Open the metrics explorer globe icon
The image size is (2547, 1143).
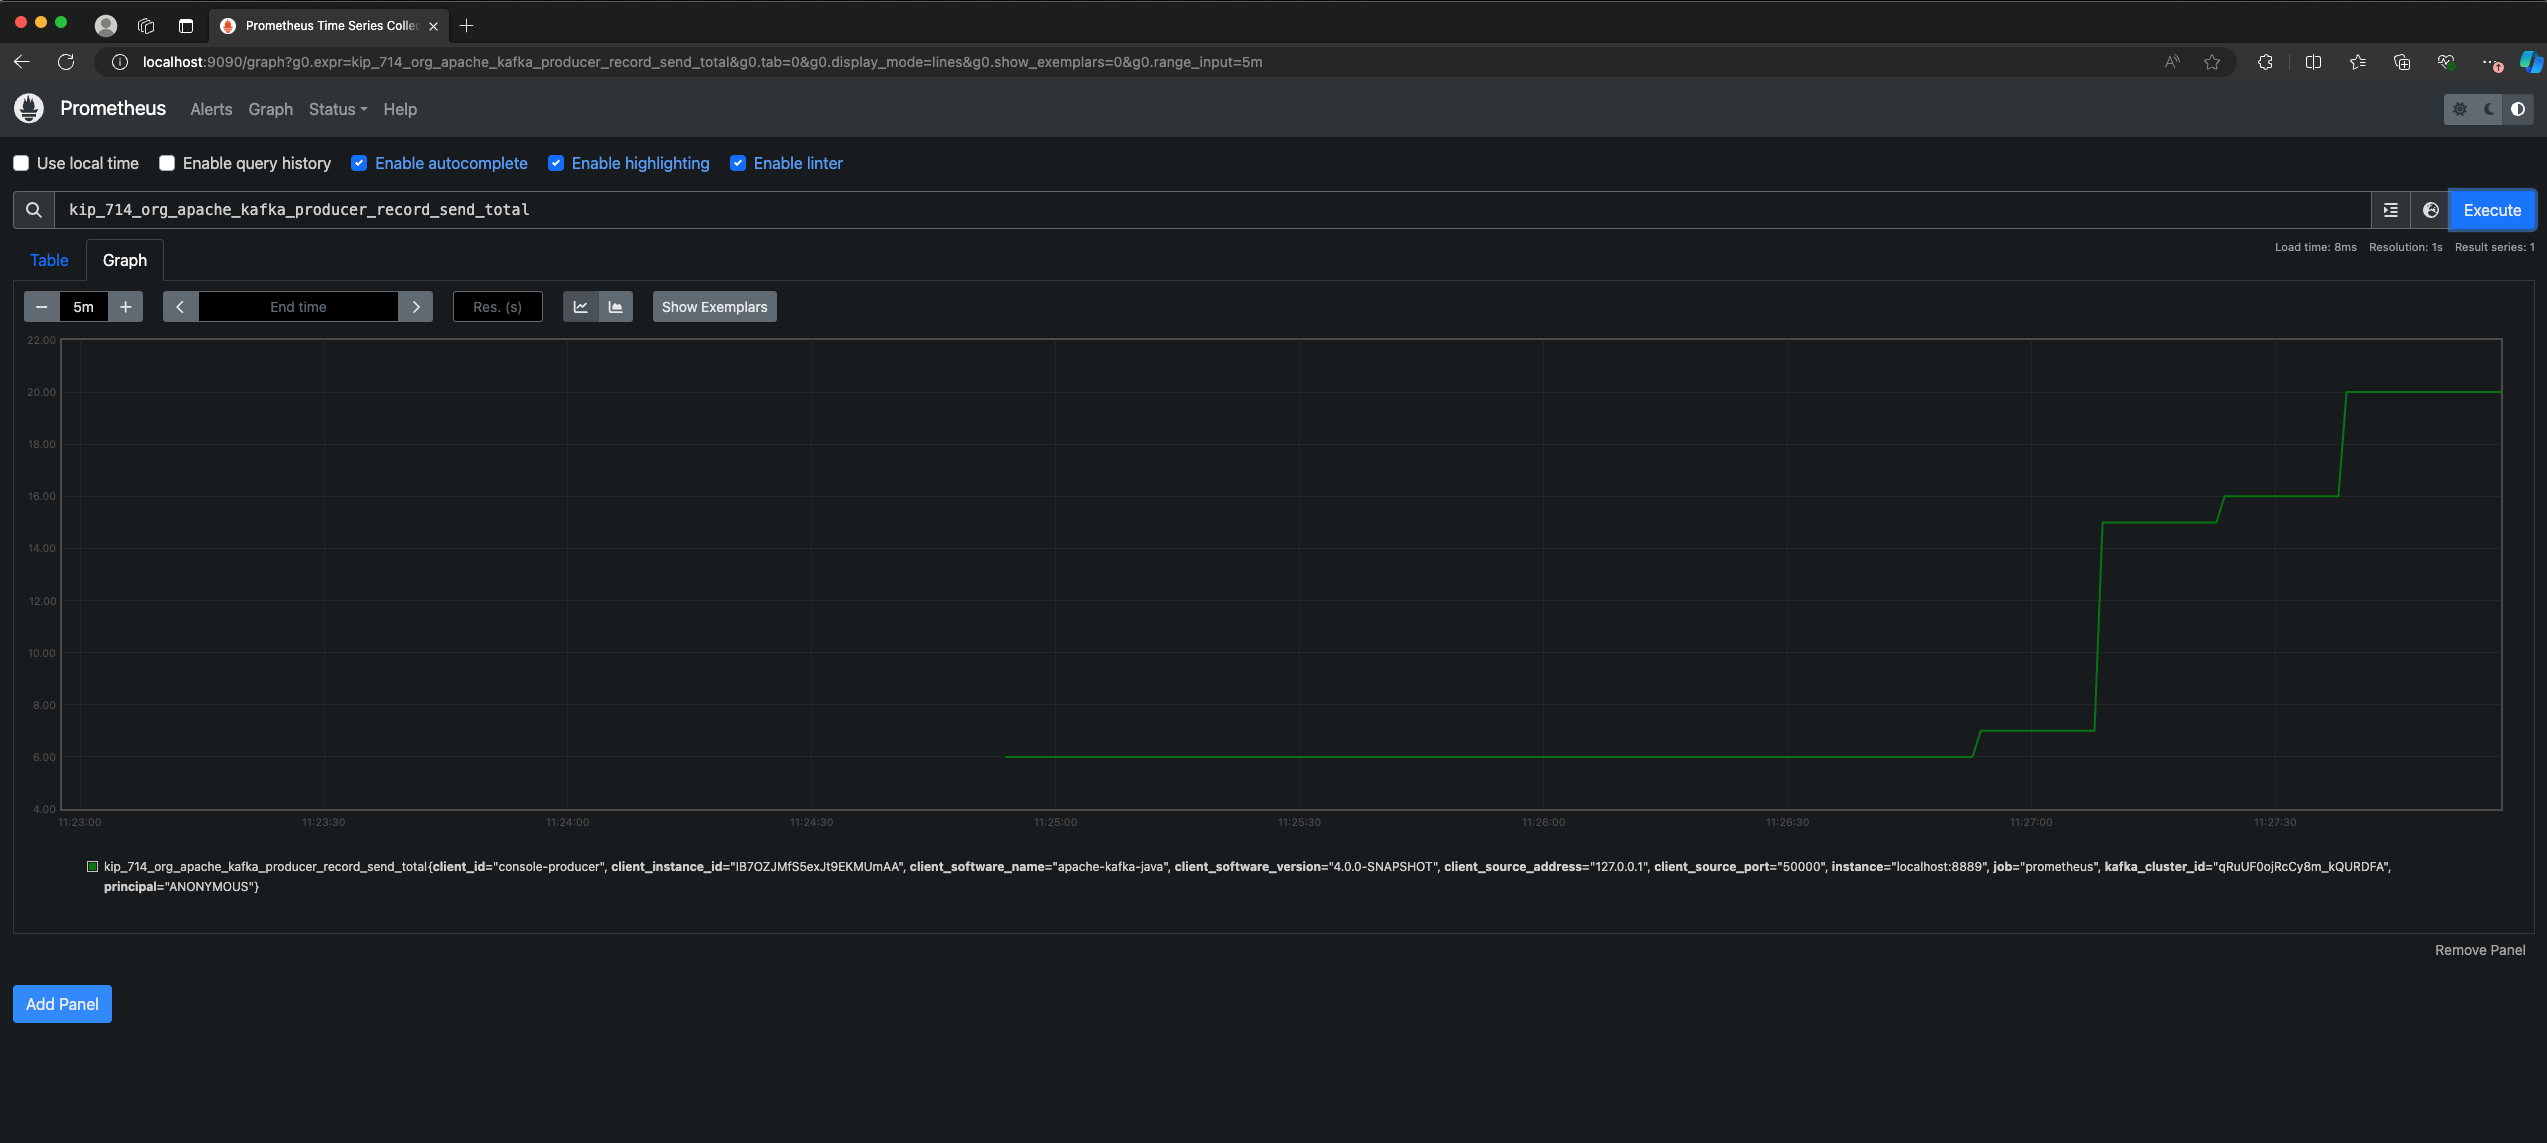point(2430,210)
